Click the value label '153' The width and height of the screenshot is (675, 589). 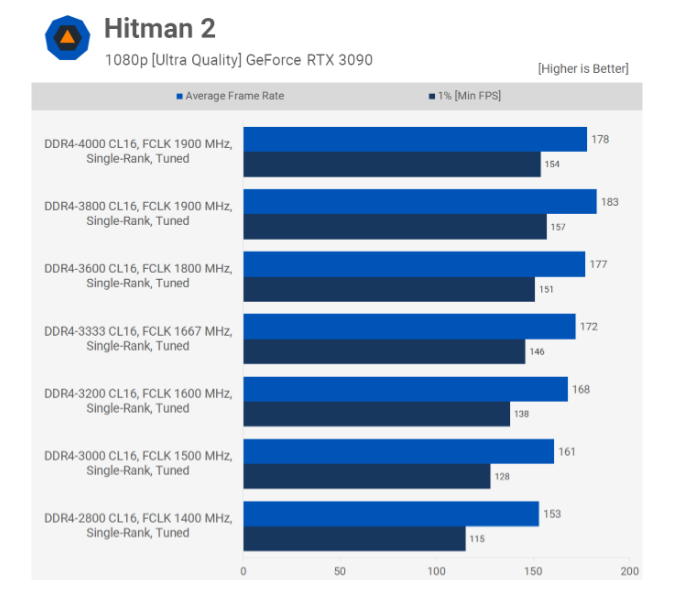[552, 514]
